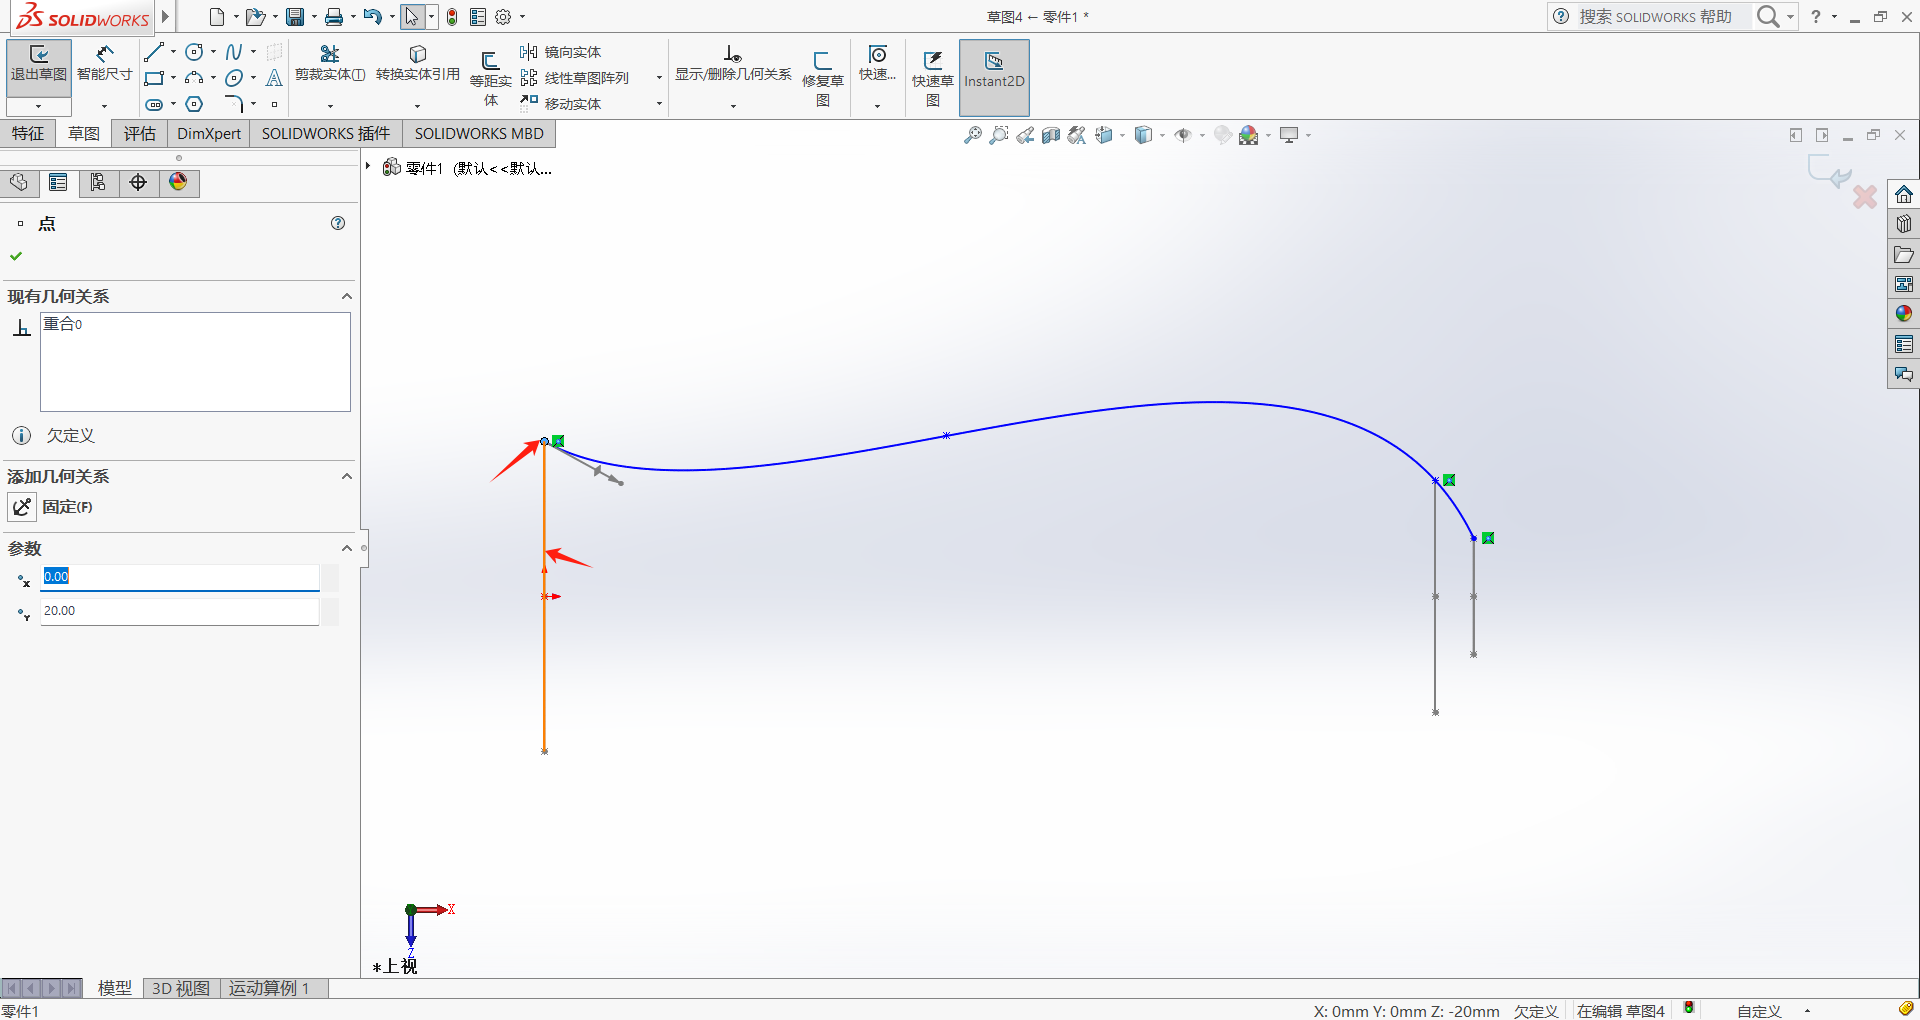Select the Polygon sketch tool
This screenshot has height=1020, width=1920.
[195, 104]
